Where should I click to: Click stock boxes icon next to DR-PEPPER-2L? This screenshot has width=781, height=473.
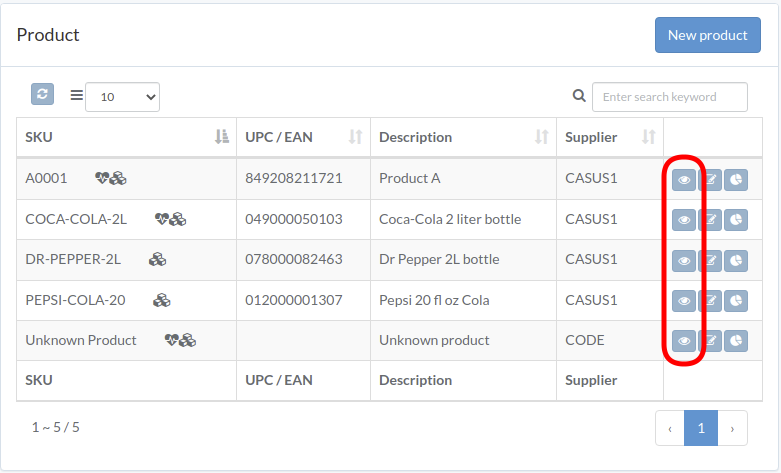point(157,259)
